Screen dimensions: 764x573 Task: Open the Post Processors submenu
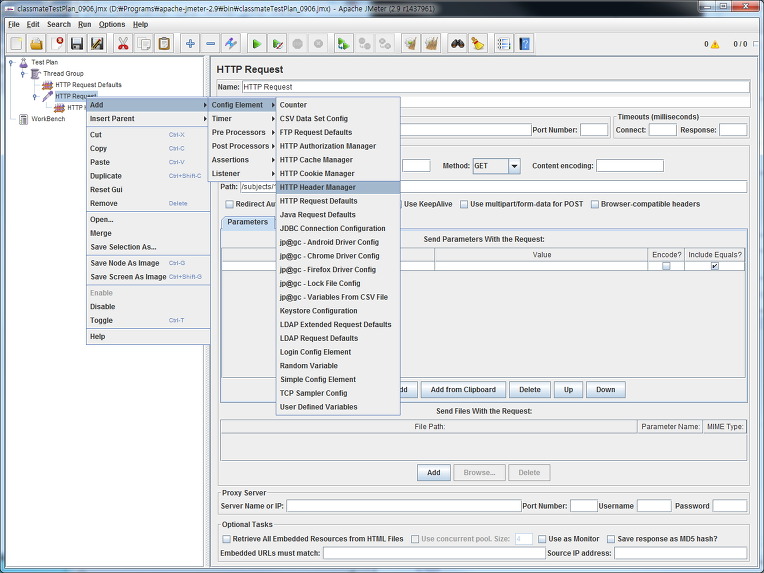coord(242,146)
